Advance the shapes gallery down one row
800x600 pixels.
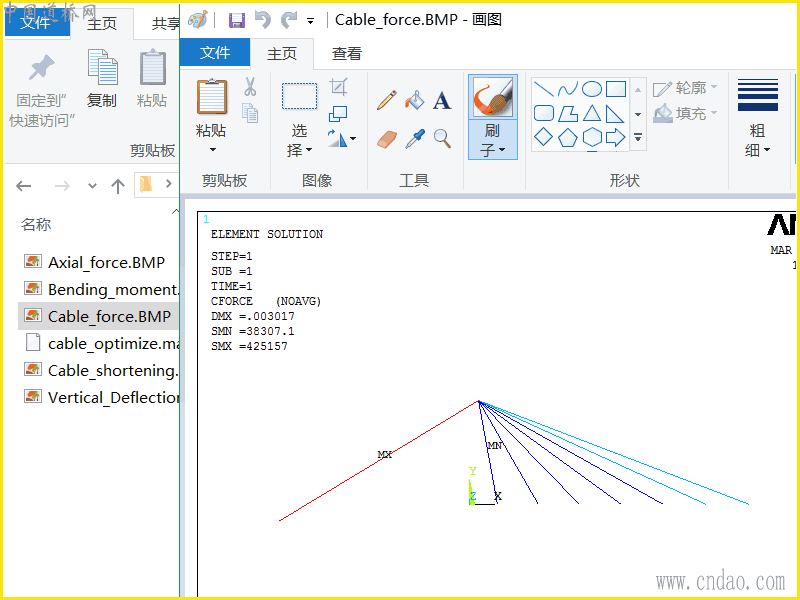coord(638,114)
